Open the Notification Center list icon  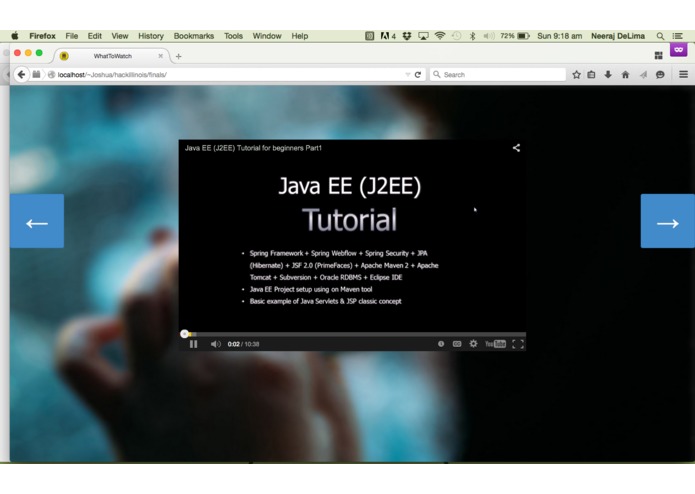click(677, 36)
